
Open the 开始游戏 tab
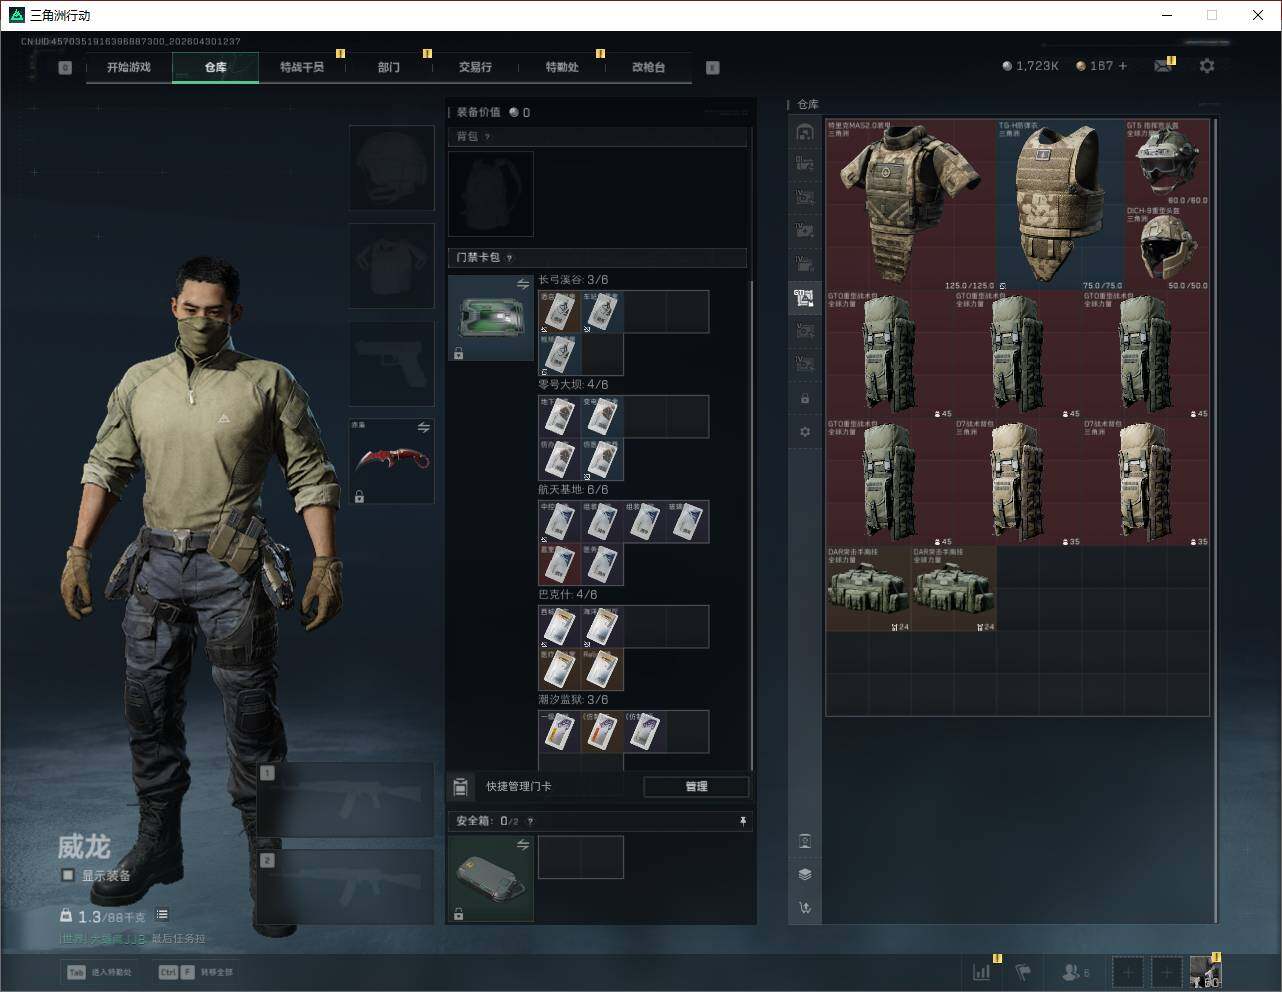pyautogui.click(x=129, y=67)
